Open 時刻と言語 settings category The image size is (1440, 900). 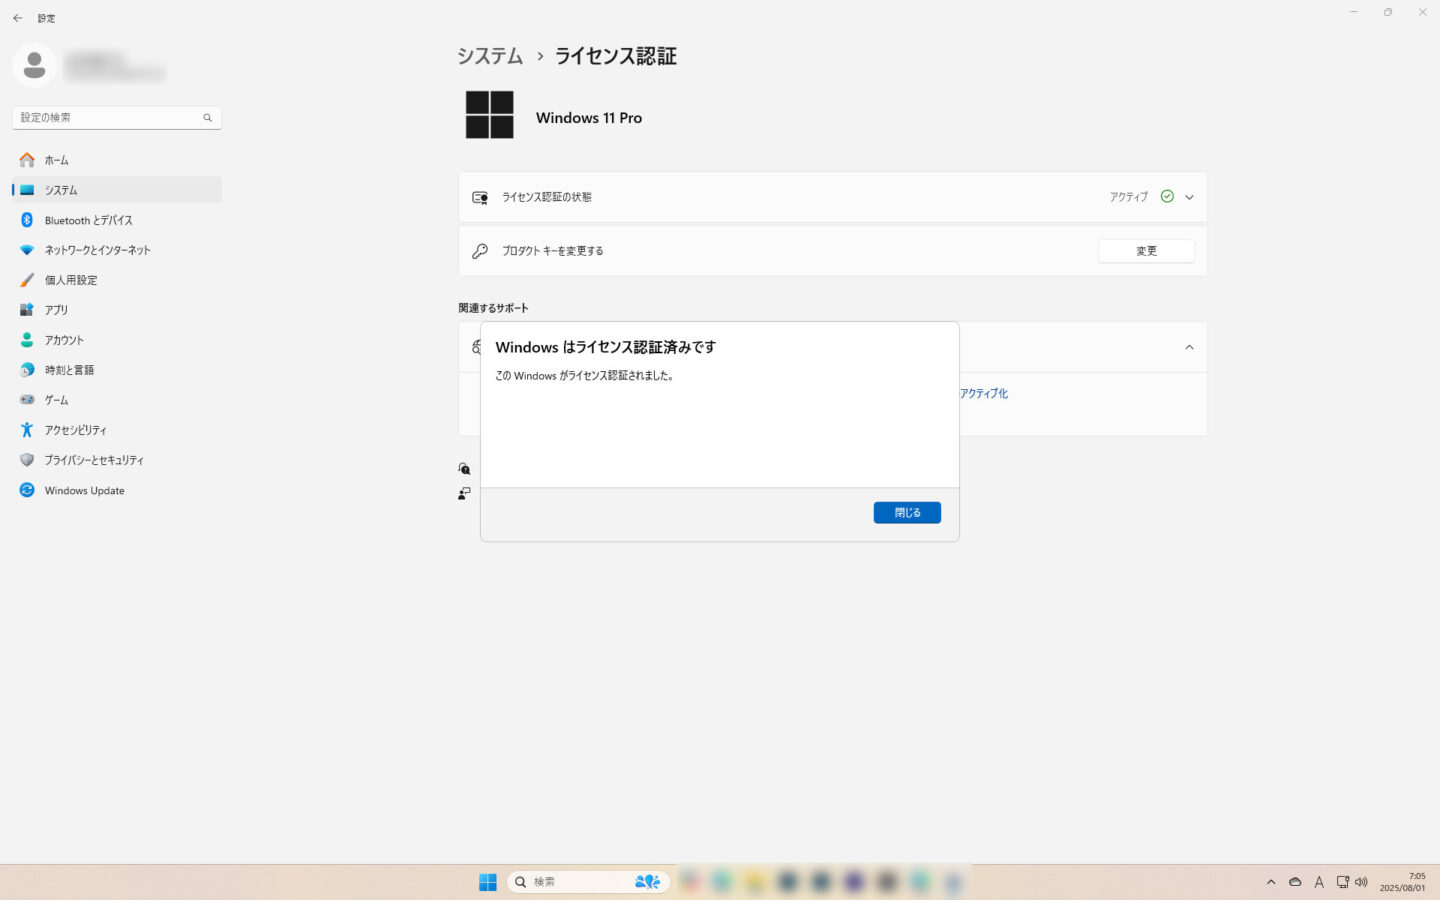pos(117,370)
